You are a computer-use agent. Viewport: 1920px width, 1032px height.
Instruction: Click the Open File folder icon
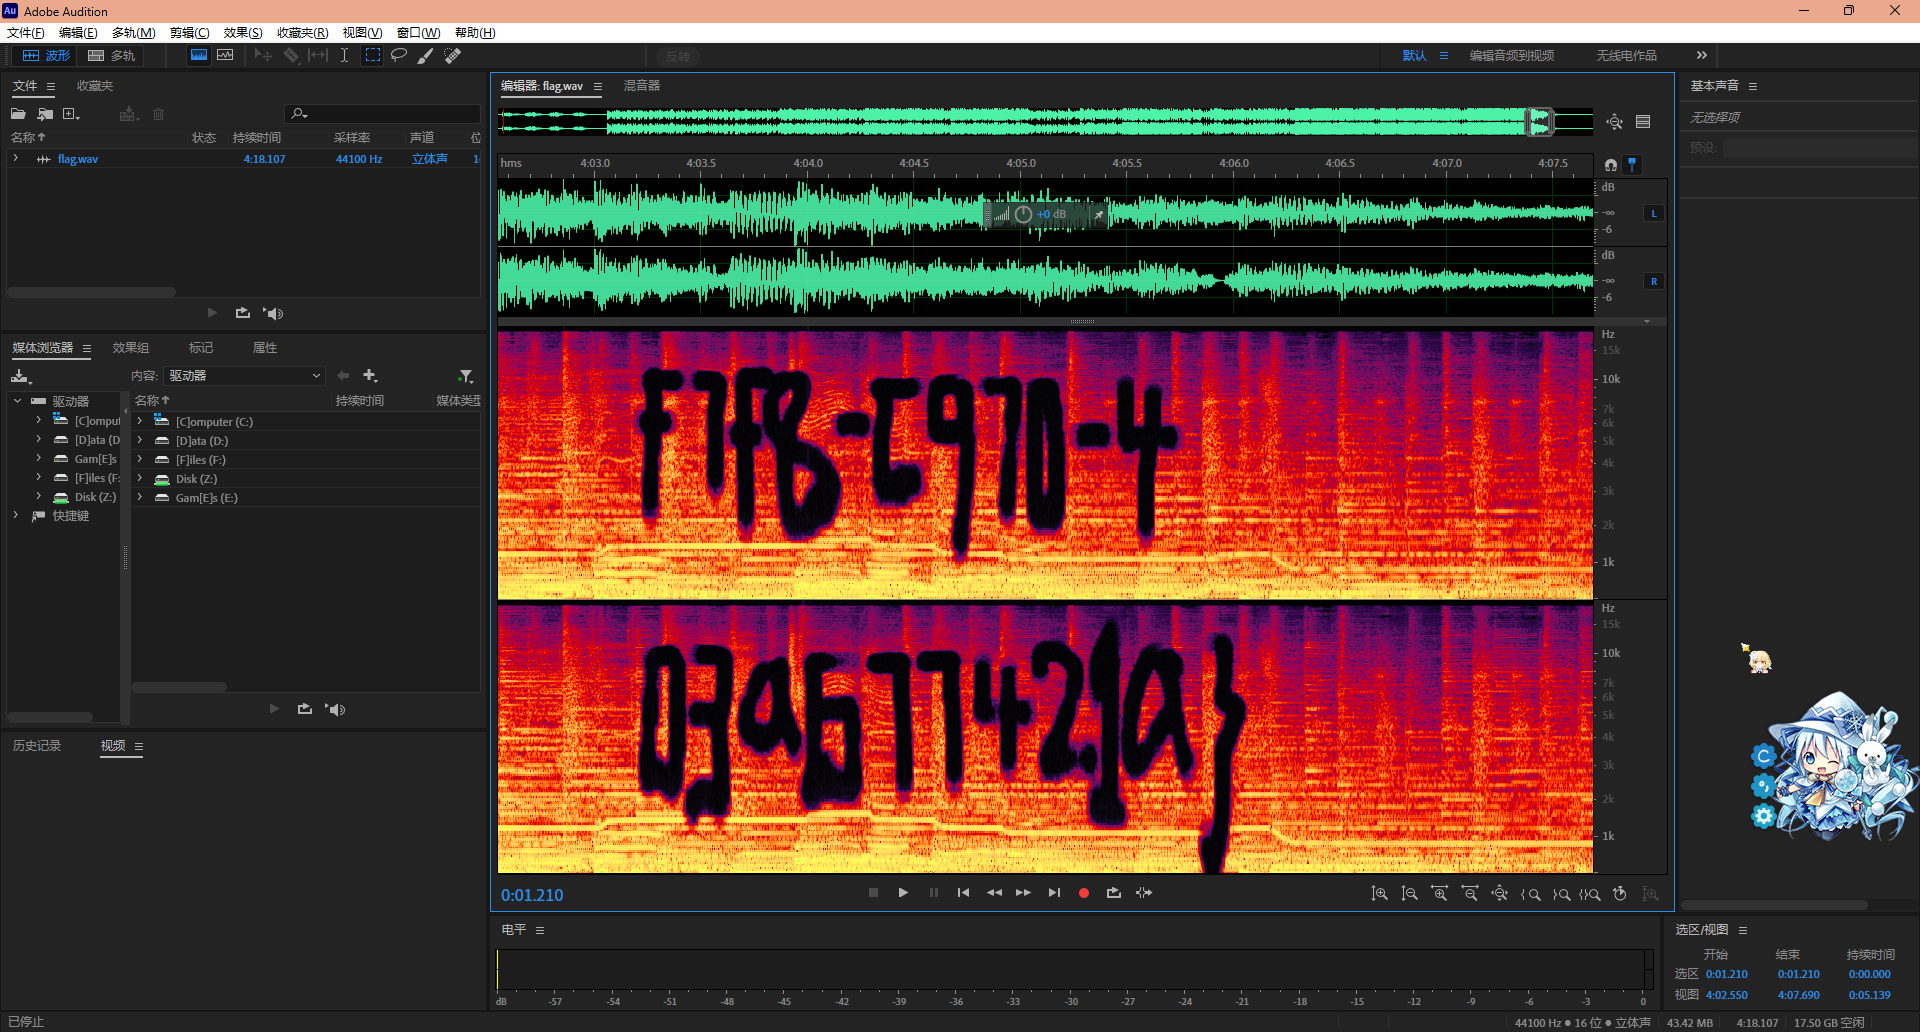(18, 114)
